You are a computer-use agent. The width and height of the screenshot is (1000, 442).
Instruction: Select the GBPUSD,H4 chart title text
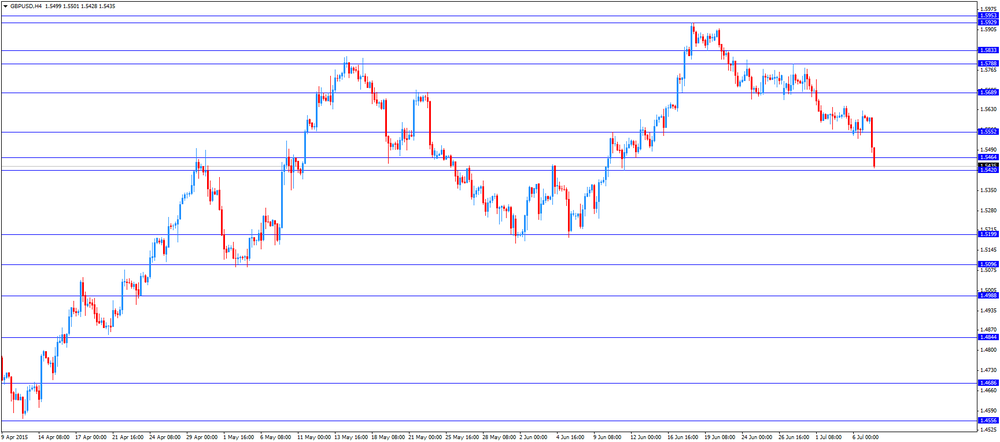(x=26, y=4)
